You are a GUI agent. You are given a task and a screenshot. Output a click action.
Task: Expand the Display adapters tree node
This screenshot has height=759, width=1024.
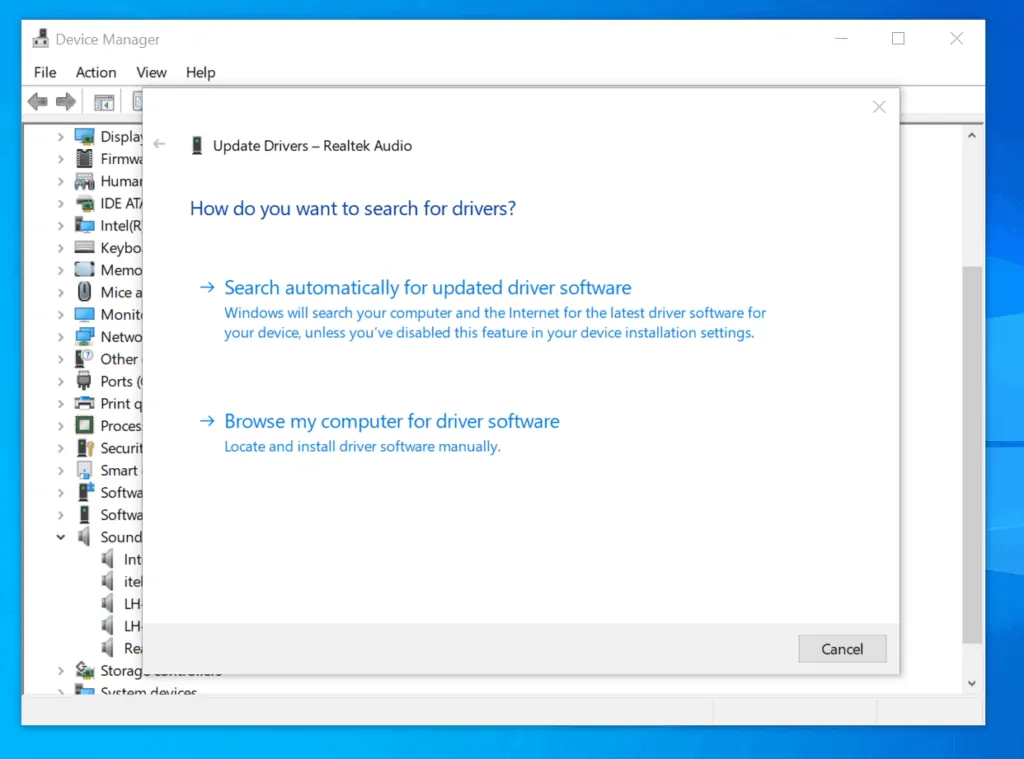61,136
